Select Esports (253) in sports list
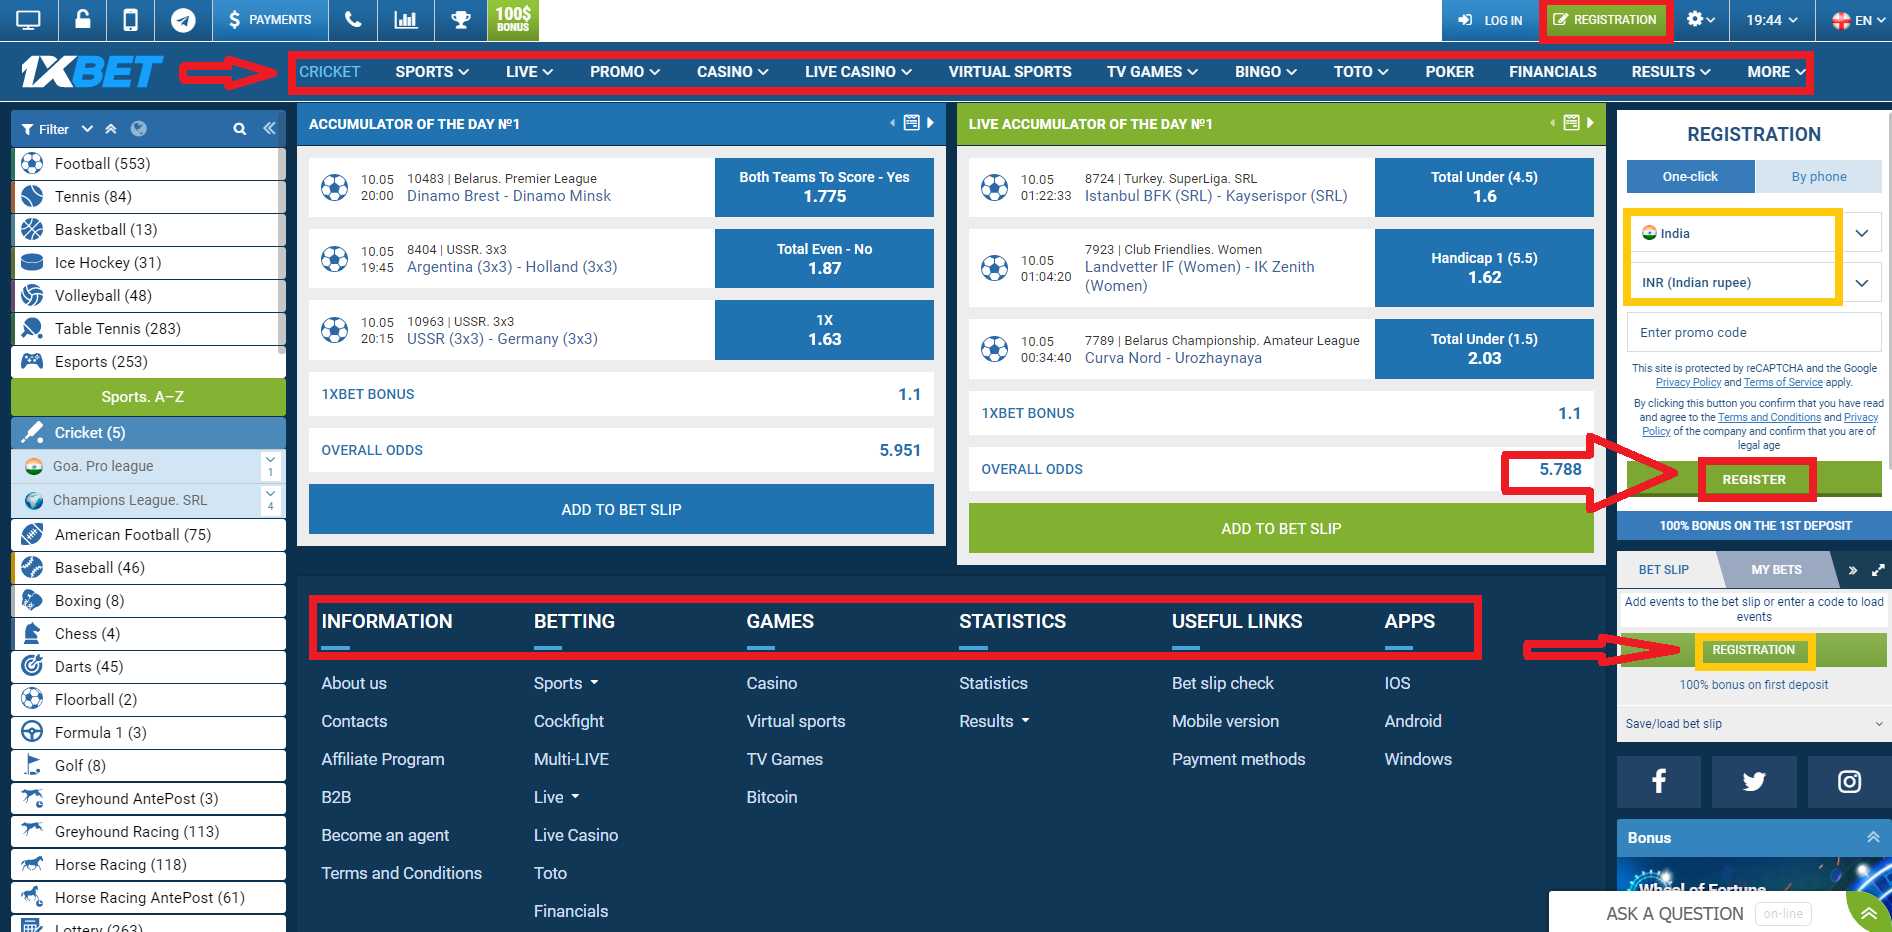Screen dimensions: 1892x932 [148, 362]
